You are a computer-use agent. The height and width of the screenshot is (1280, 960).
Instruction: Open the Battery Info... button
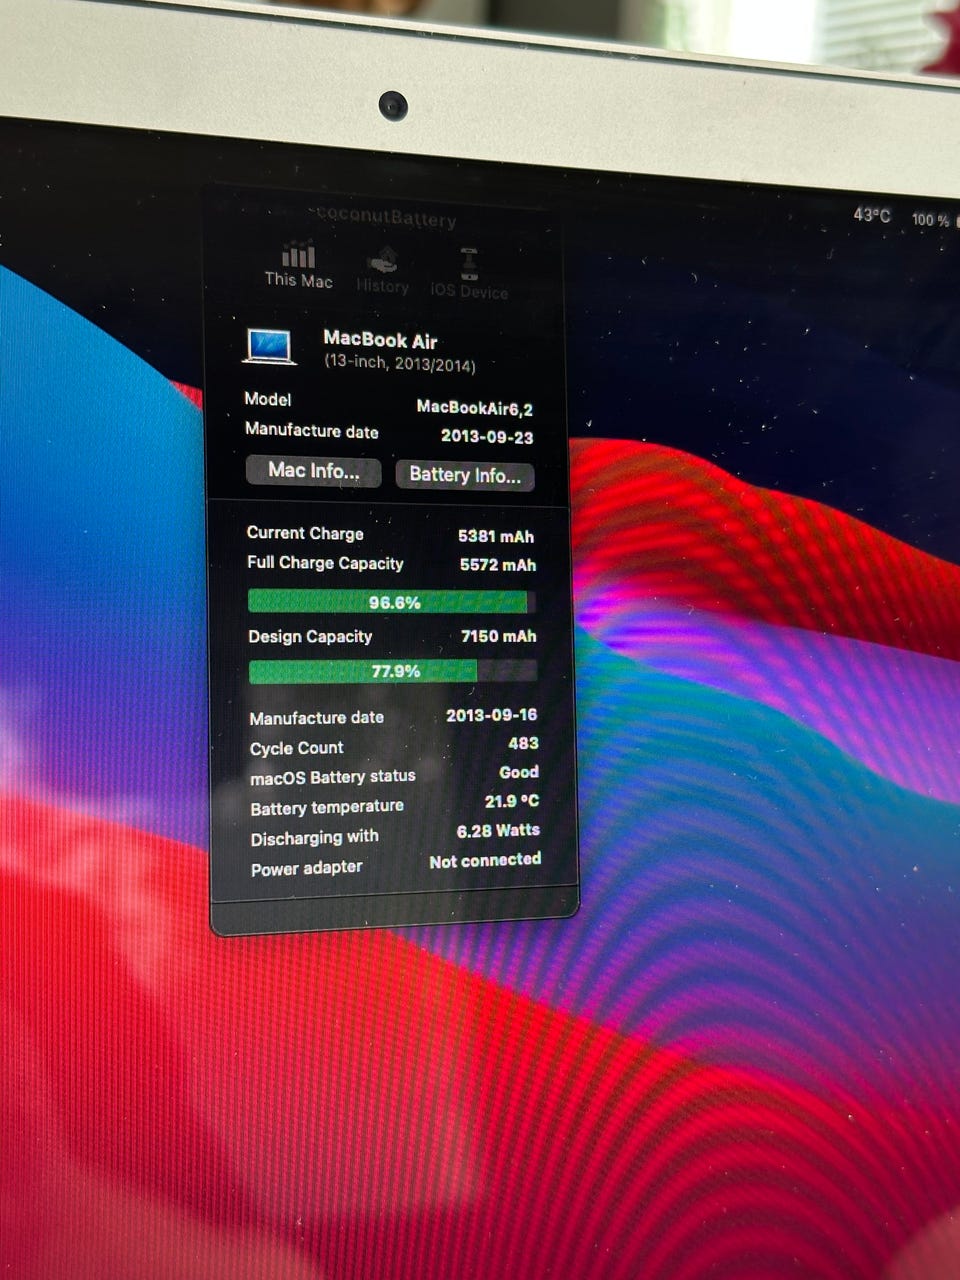click(x=465, y=475)
